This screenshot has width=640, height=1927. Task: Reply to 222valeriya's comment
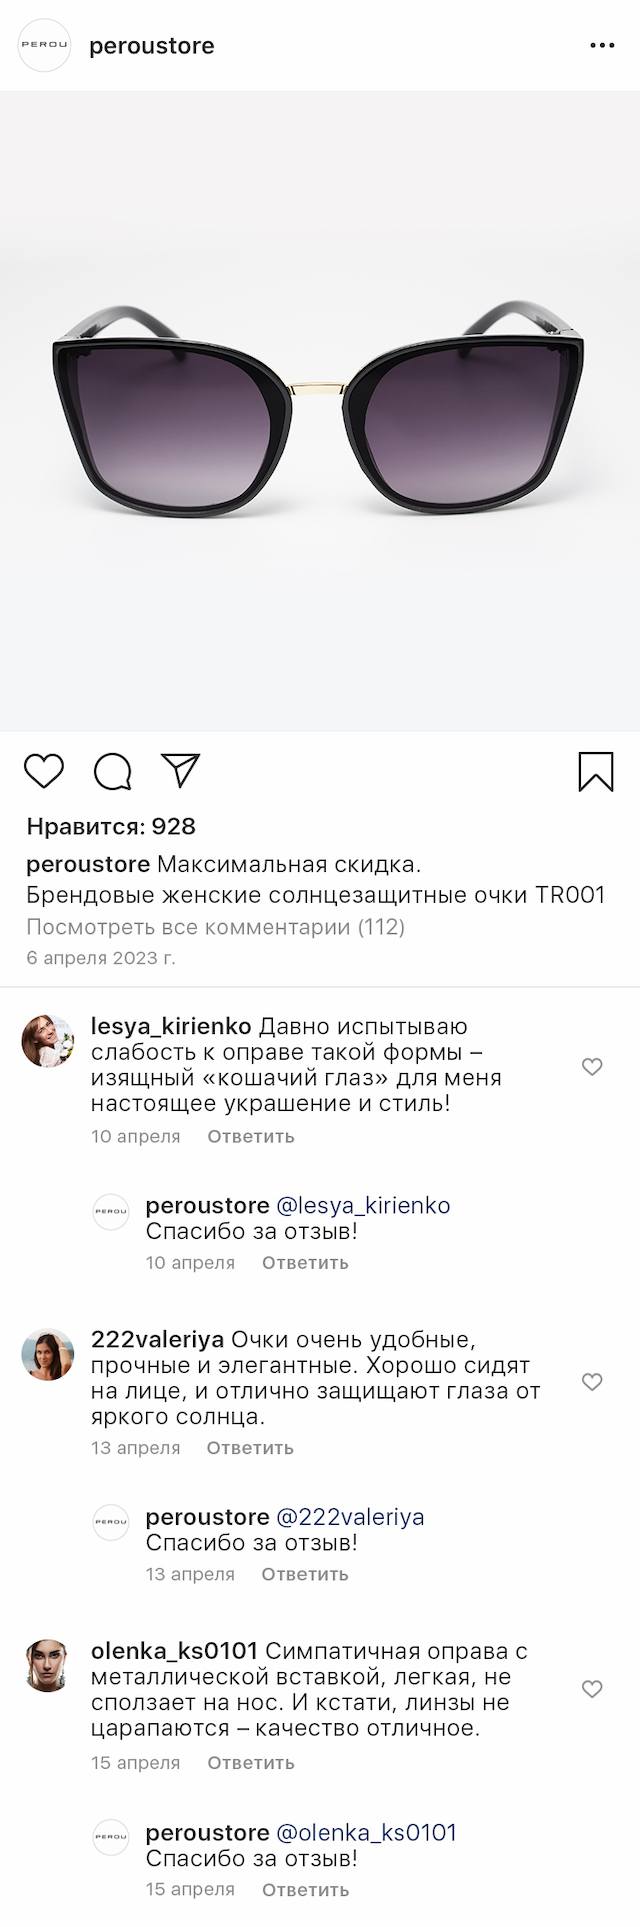pos(250,1448)
